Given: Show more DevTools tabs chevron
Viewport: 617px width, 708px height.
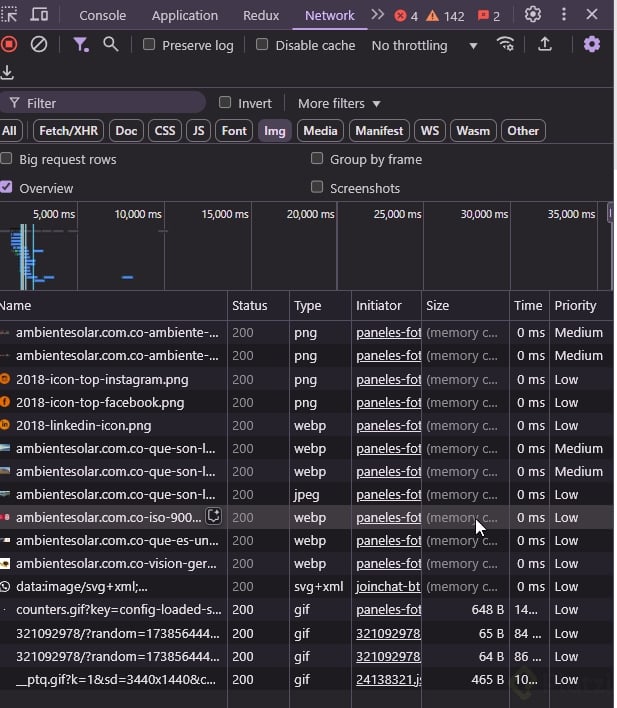Looking at the screenshot, I should click(377, 15).
